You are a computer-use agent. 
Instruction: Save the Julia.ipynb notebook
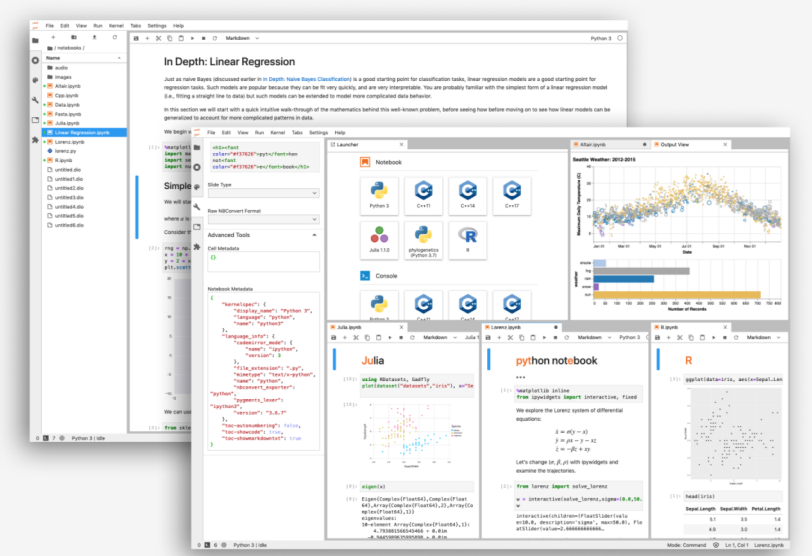334,338
